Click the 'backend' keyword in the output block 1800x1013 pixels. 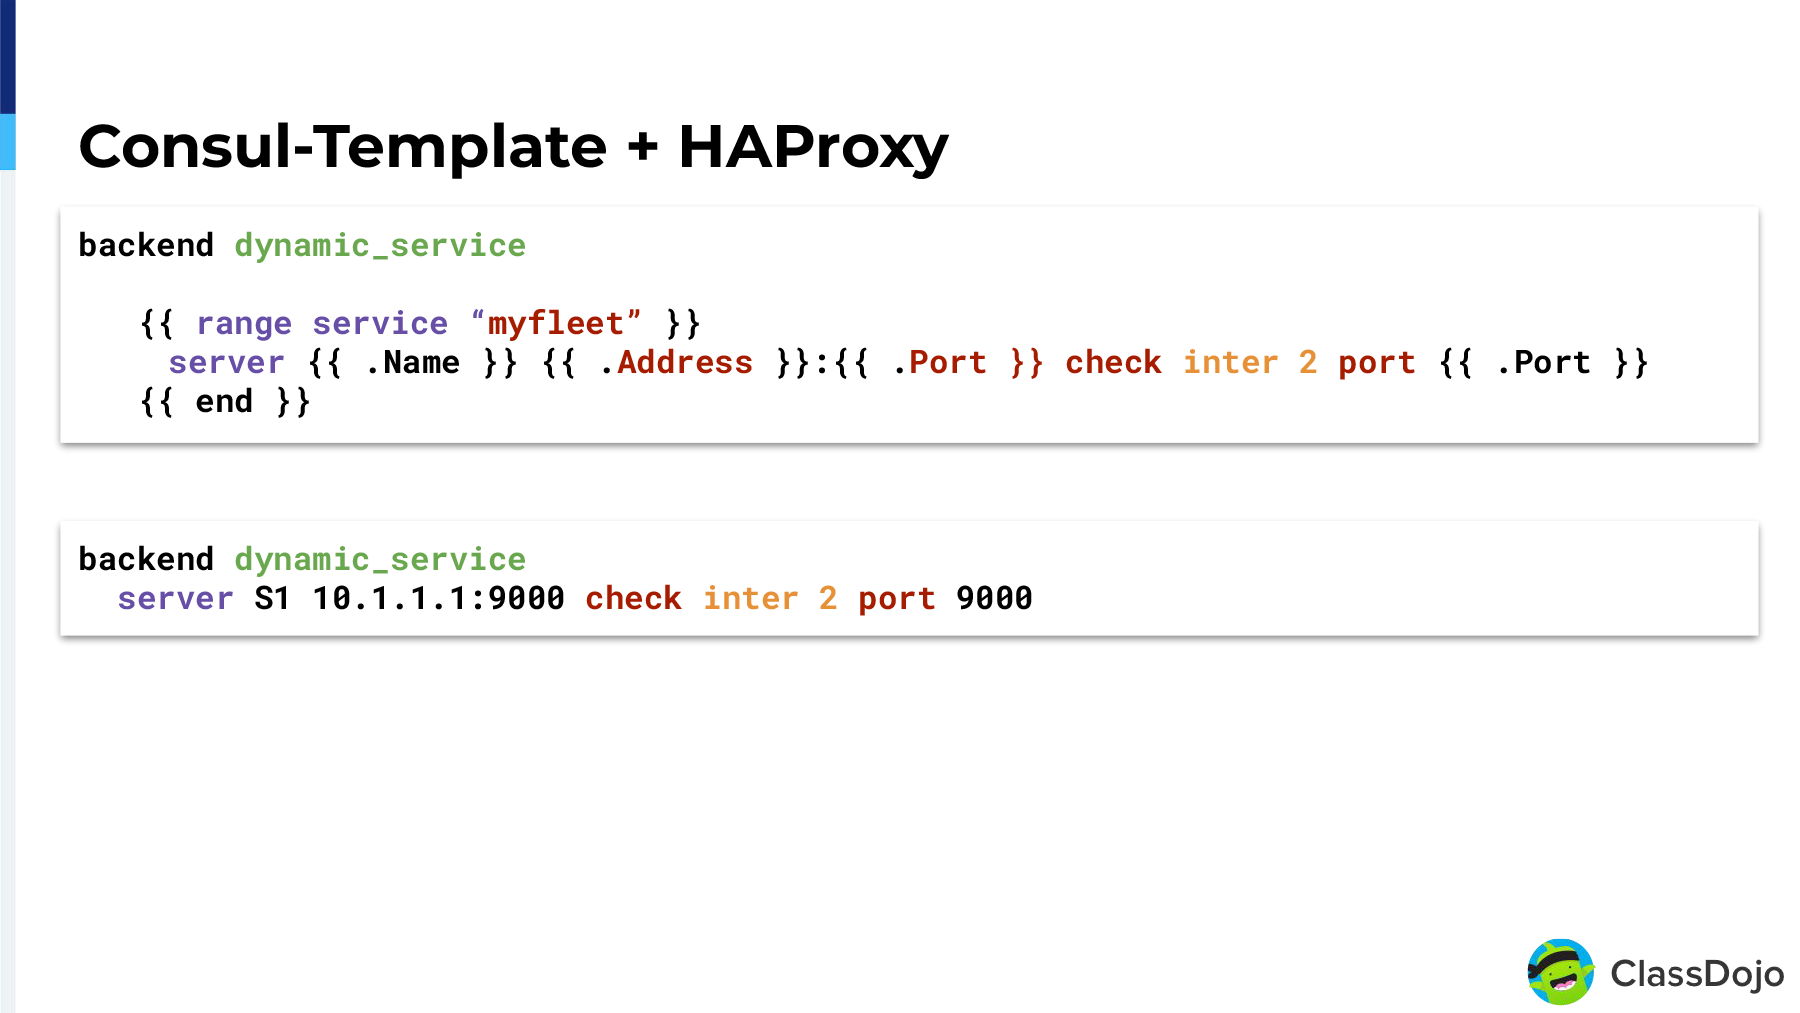pos(146,559)
